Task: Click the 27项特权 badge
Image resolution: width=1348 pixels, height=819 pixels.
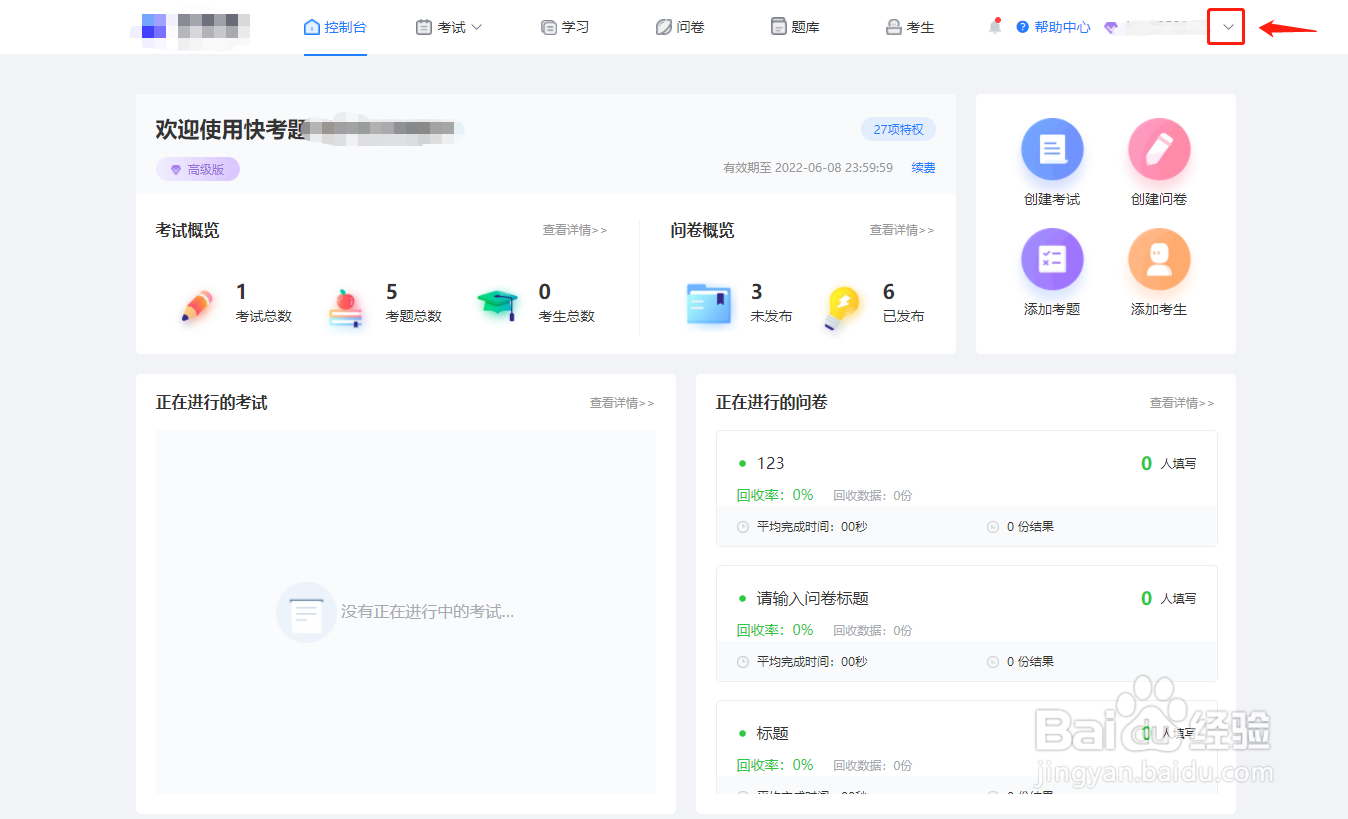Action: tap(897, 129)
